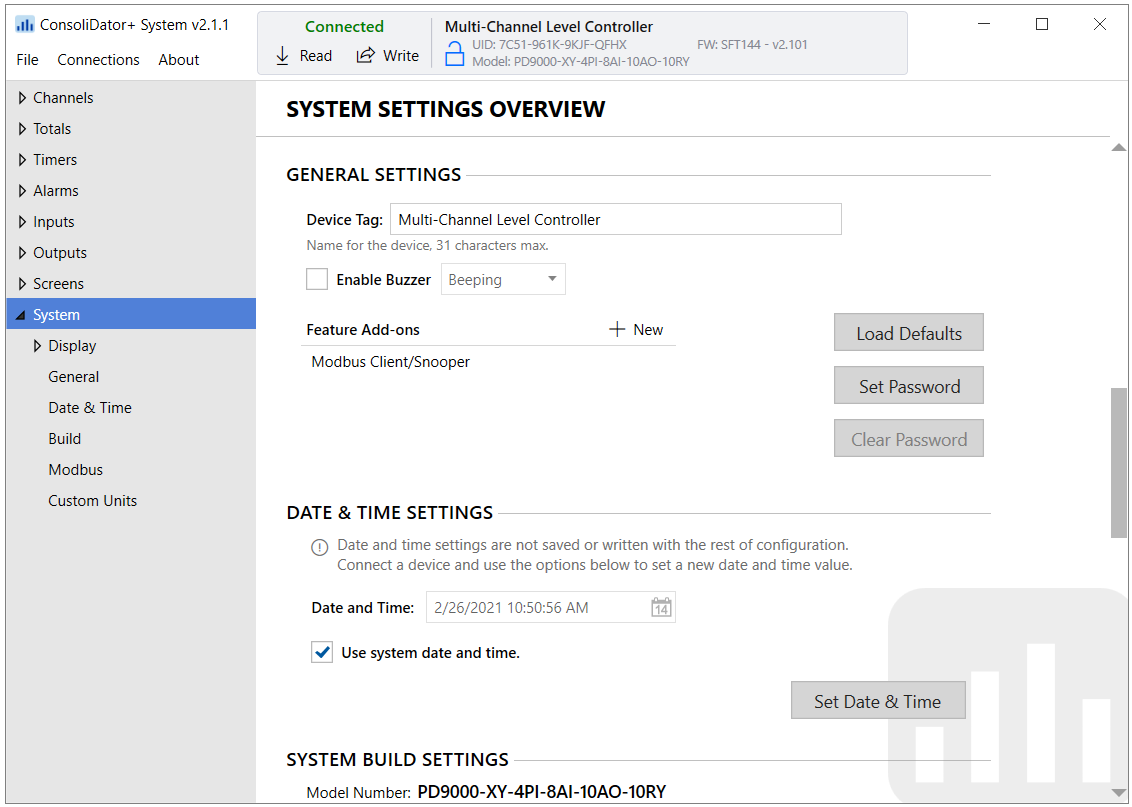Viewport: 1132px width, 807px height.
Task: Uncheck Use system date and time
Action: [x=322, y=652]
